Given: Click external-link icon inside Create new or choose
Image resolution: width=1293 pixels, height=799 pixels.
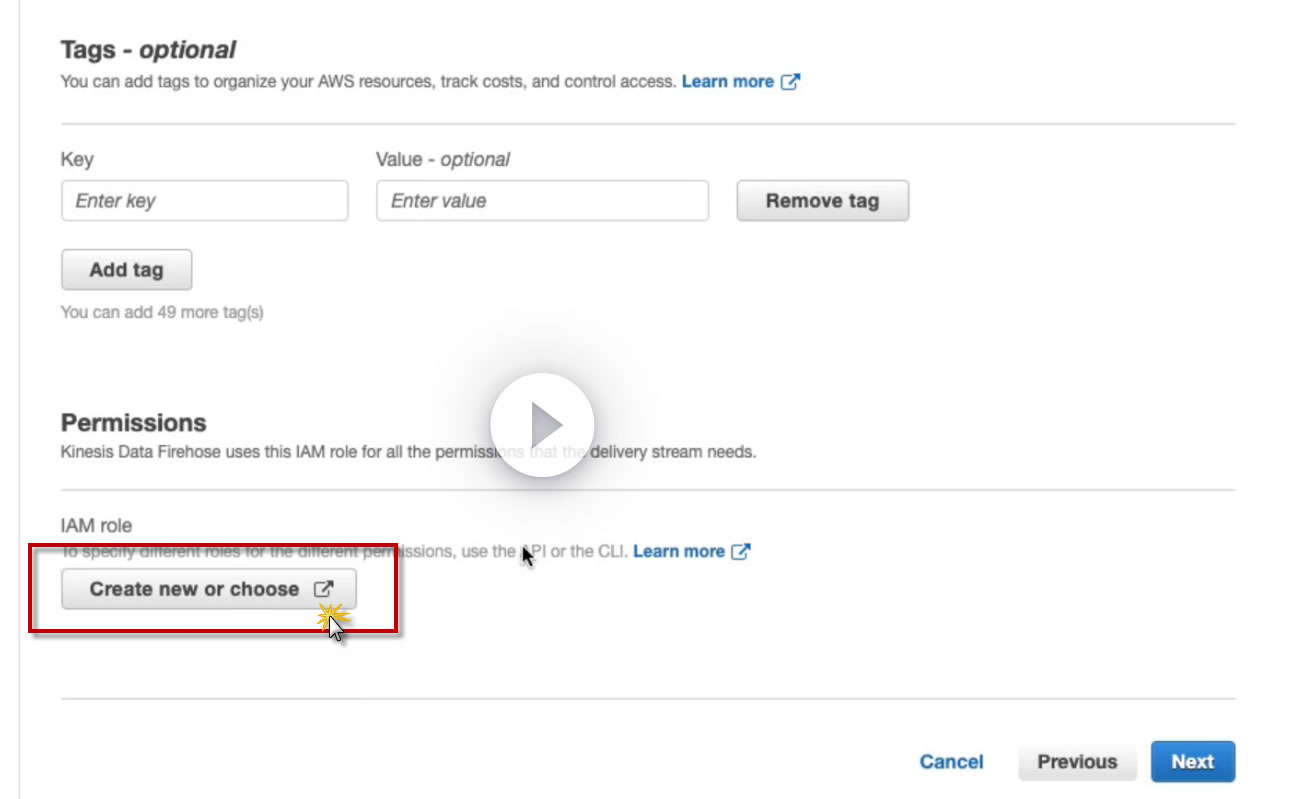Looking at the screenshot, I should tap(324, 589).
